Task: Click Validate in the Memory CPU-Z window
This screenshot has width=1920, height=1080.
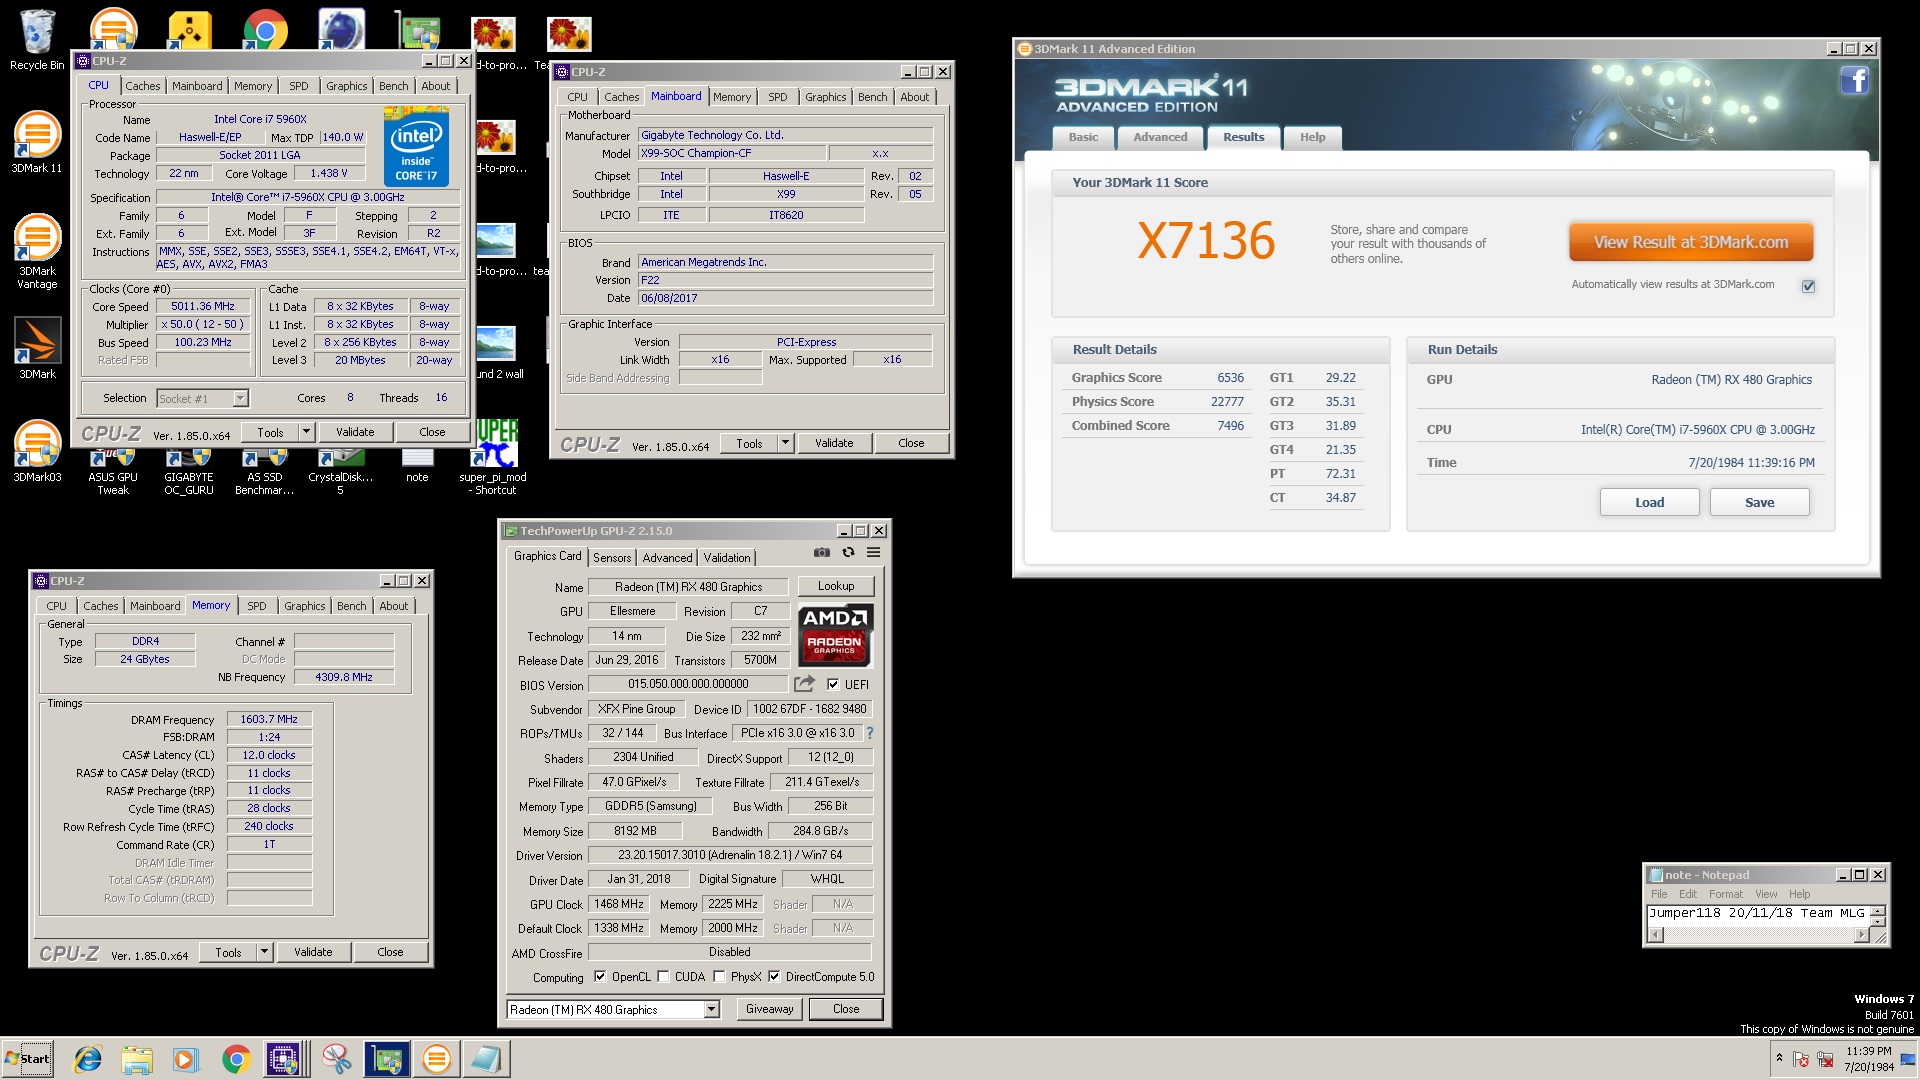Action: pos(313,952)
